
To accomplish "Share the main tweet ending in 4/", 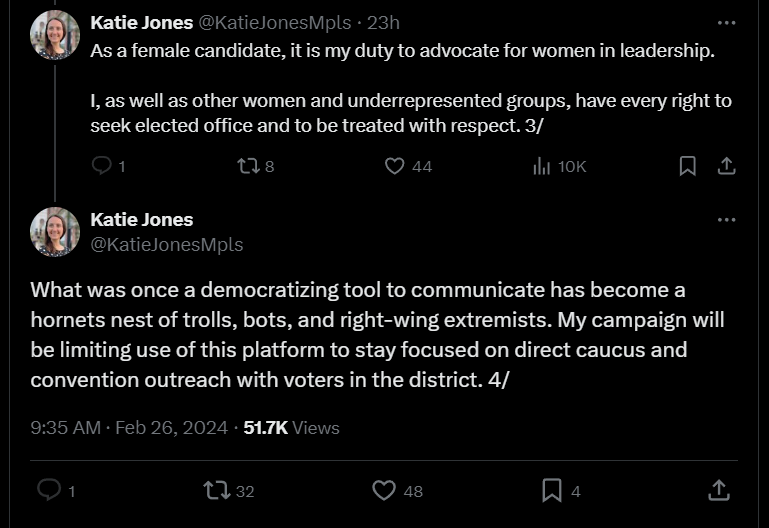I will coord(719,490).
